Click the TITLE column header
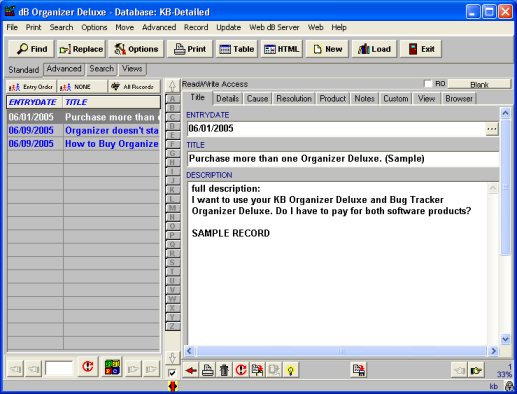The image size is (517, 394). click(111, 102)
